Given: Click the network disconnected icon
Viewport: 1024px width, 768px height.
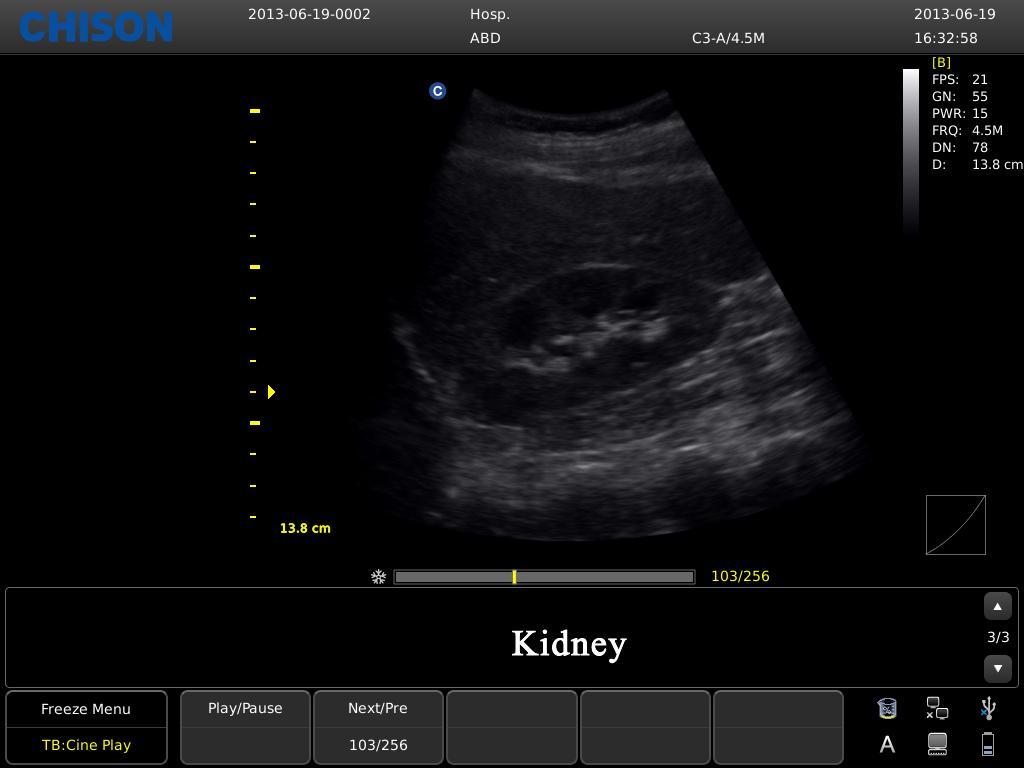Looking at the screenshot, I should [937, 709].
